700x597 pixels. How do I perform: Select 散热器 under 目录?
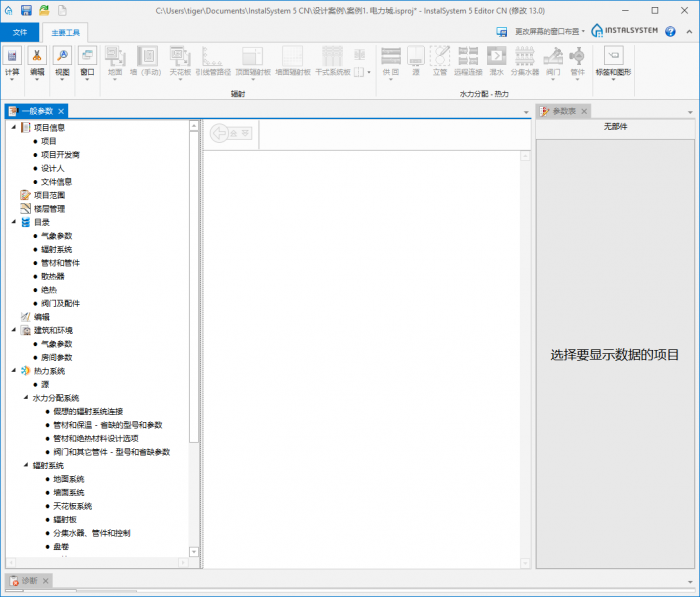(53, 276)
